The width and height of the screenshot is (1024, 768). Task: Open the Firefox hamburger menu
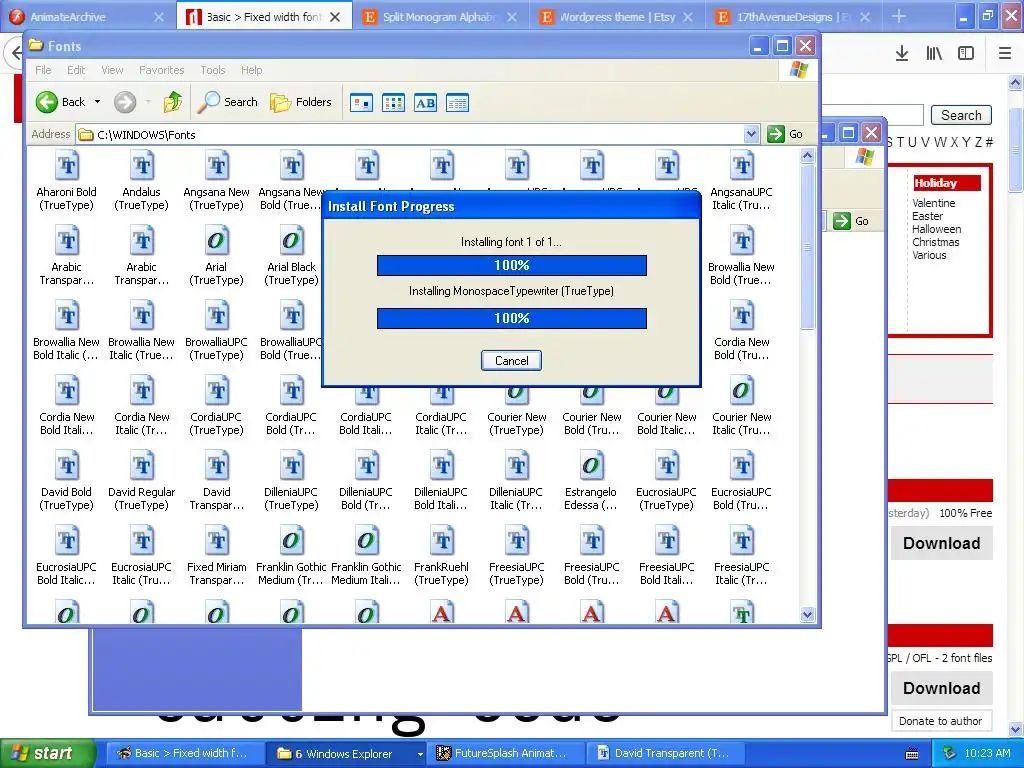coord(1004,54)
